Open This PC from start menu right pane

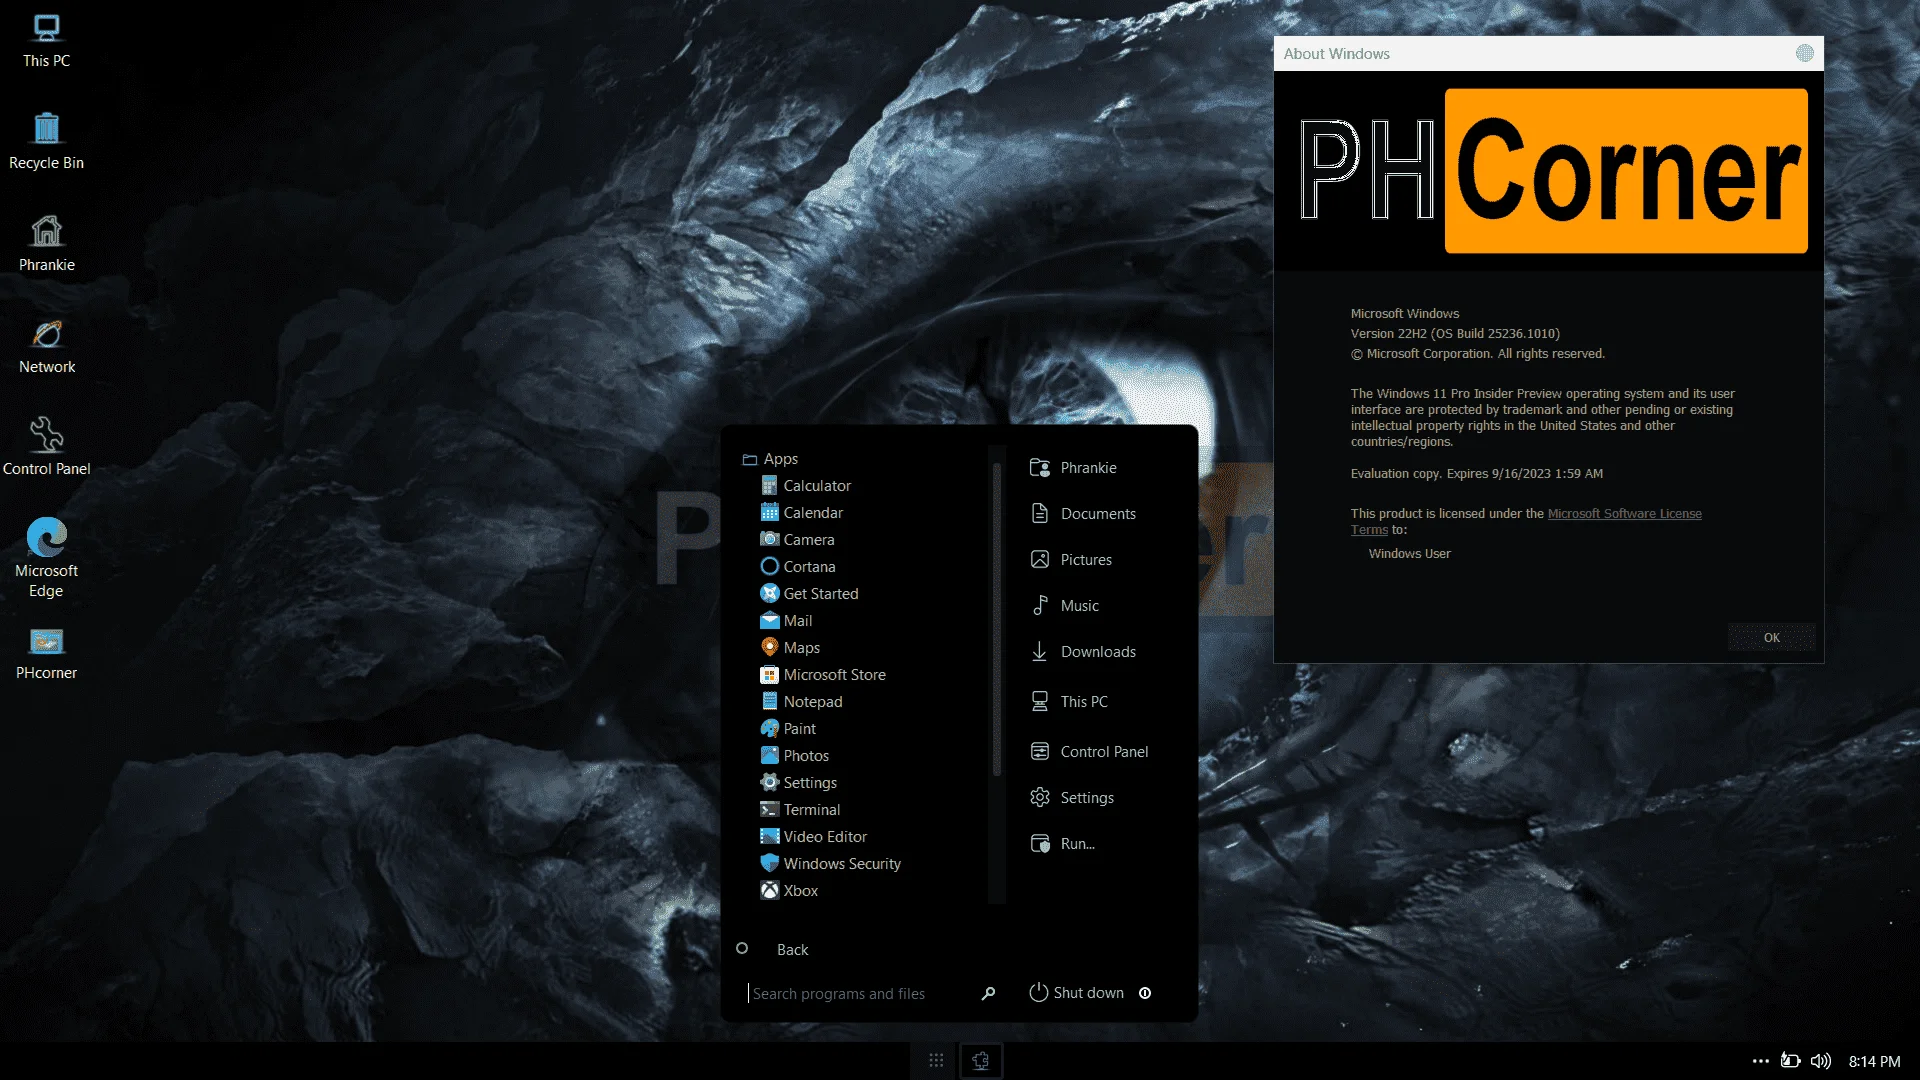click(x=1069, y=701)
